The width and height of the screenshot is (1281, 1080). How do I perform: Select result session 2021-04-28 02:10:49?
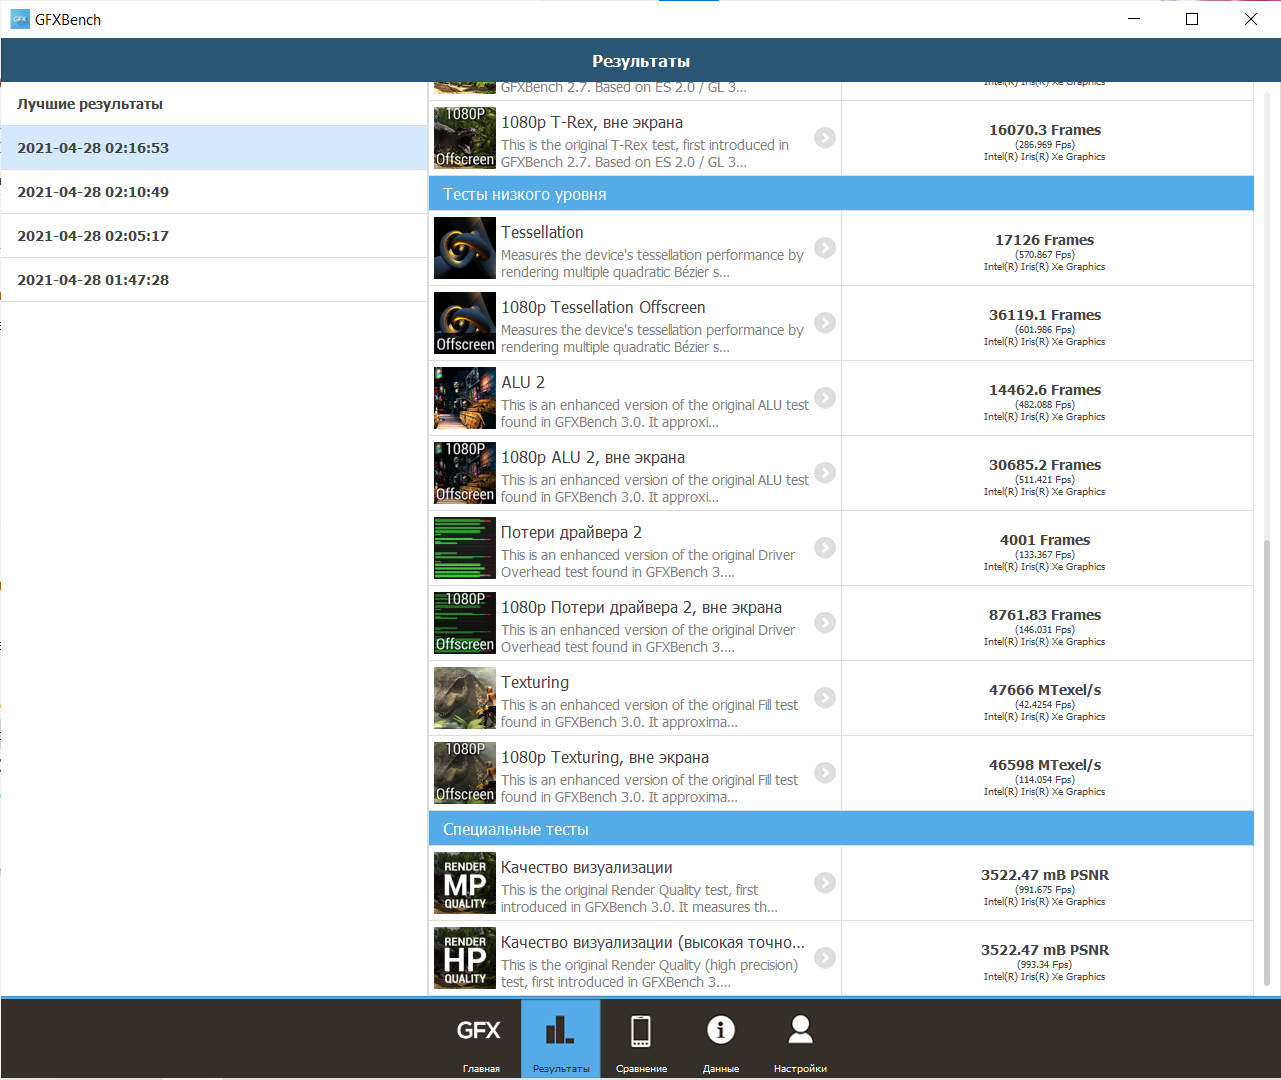(214, 192)
